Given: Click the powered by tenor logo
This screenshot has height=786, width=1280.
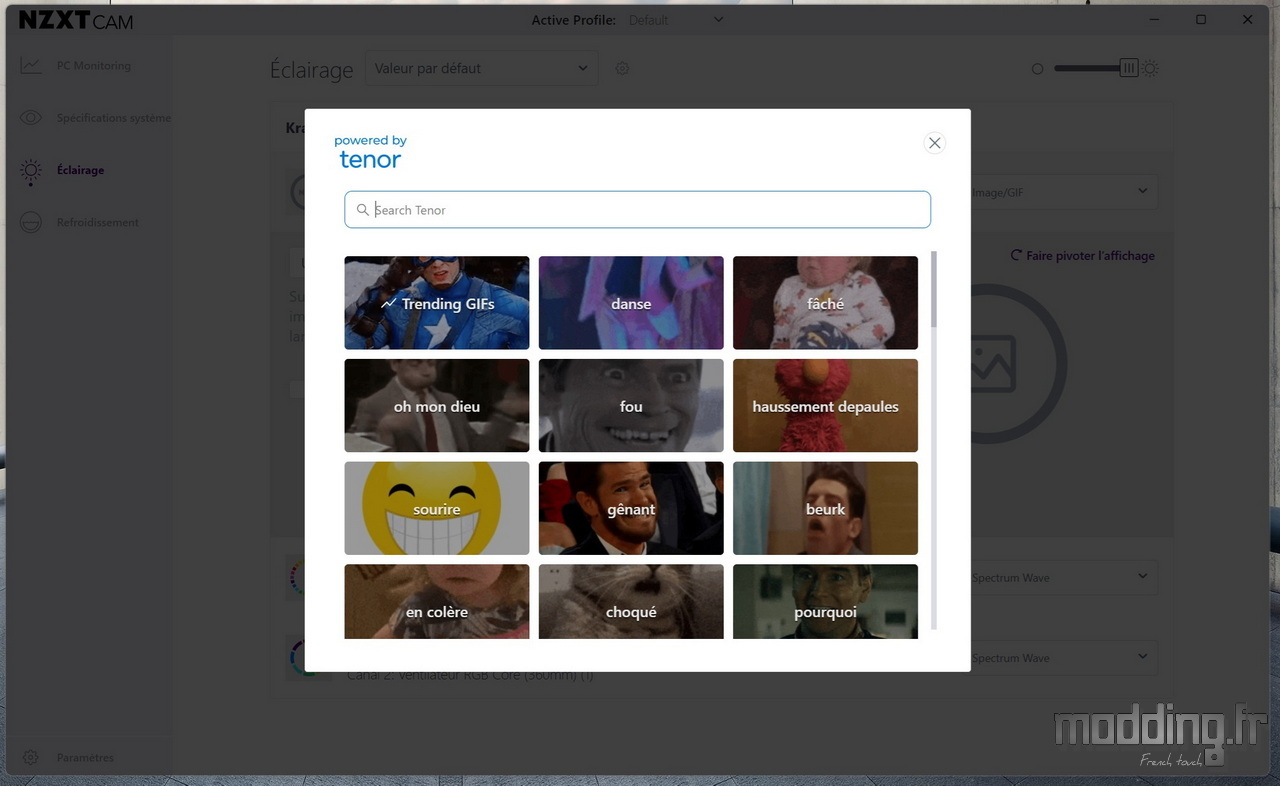Looking at the screenshot, I should click(370, 152).
